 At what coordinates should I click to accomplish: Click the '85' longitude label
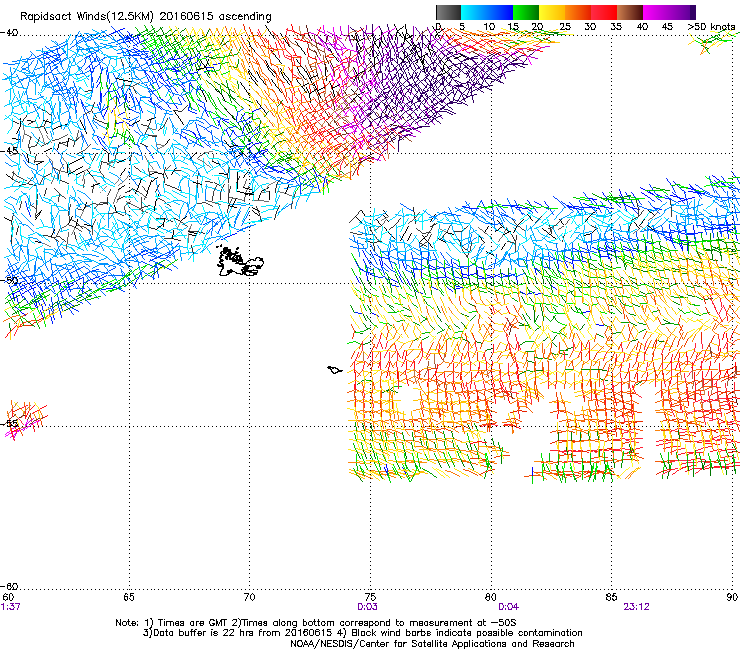tap(611, 597)
